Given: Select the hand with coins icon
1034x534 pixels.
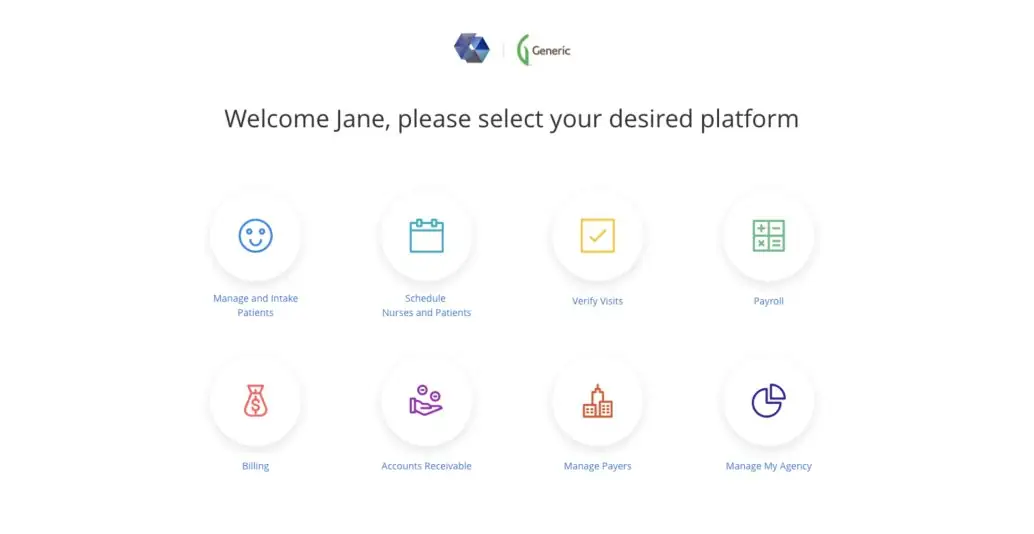Looking at the screenshot, I should [x=426, y=401].
